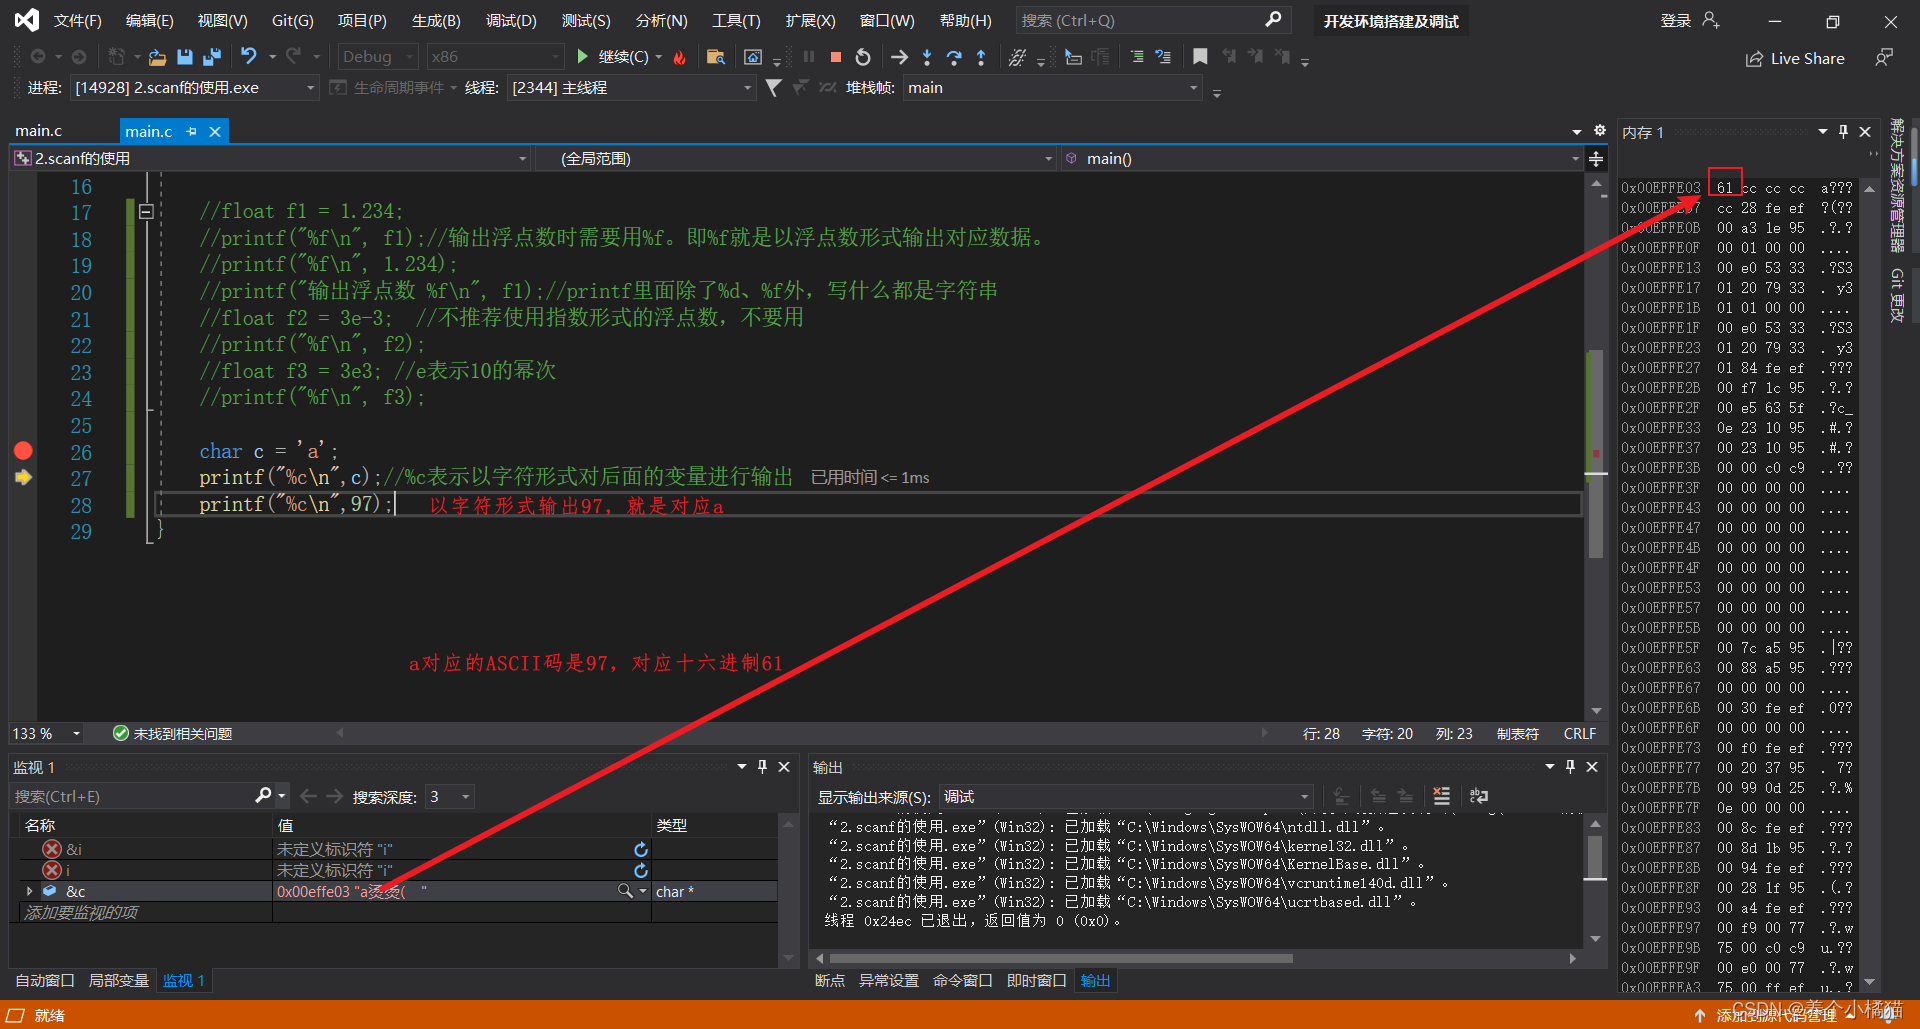
Task: Open the 调试(D) menu
Action: click(511, 21)
